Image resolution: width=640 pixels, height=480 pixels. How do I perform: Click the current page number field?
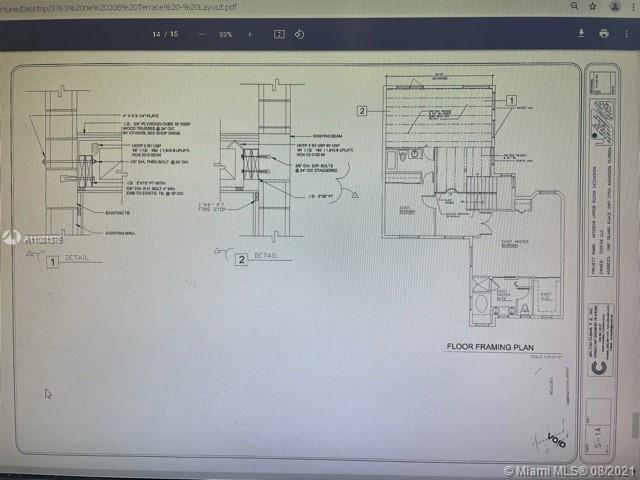156,34
